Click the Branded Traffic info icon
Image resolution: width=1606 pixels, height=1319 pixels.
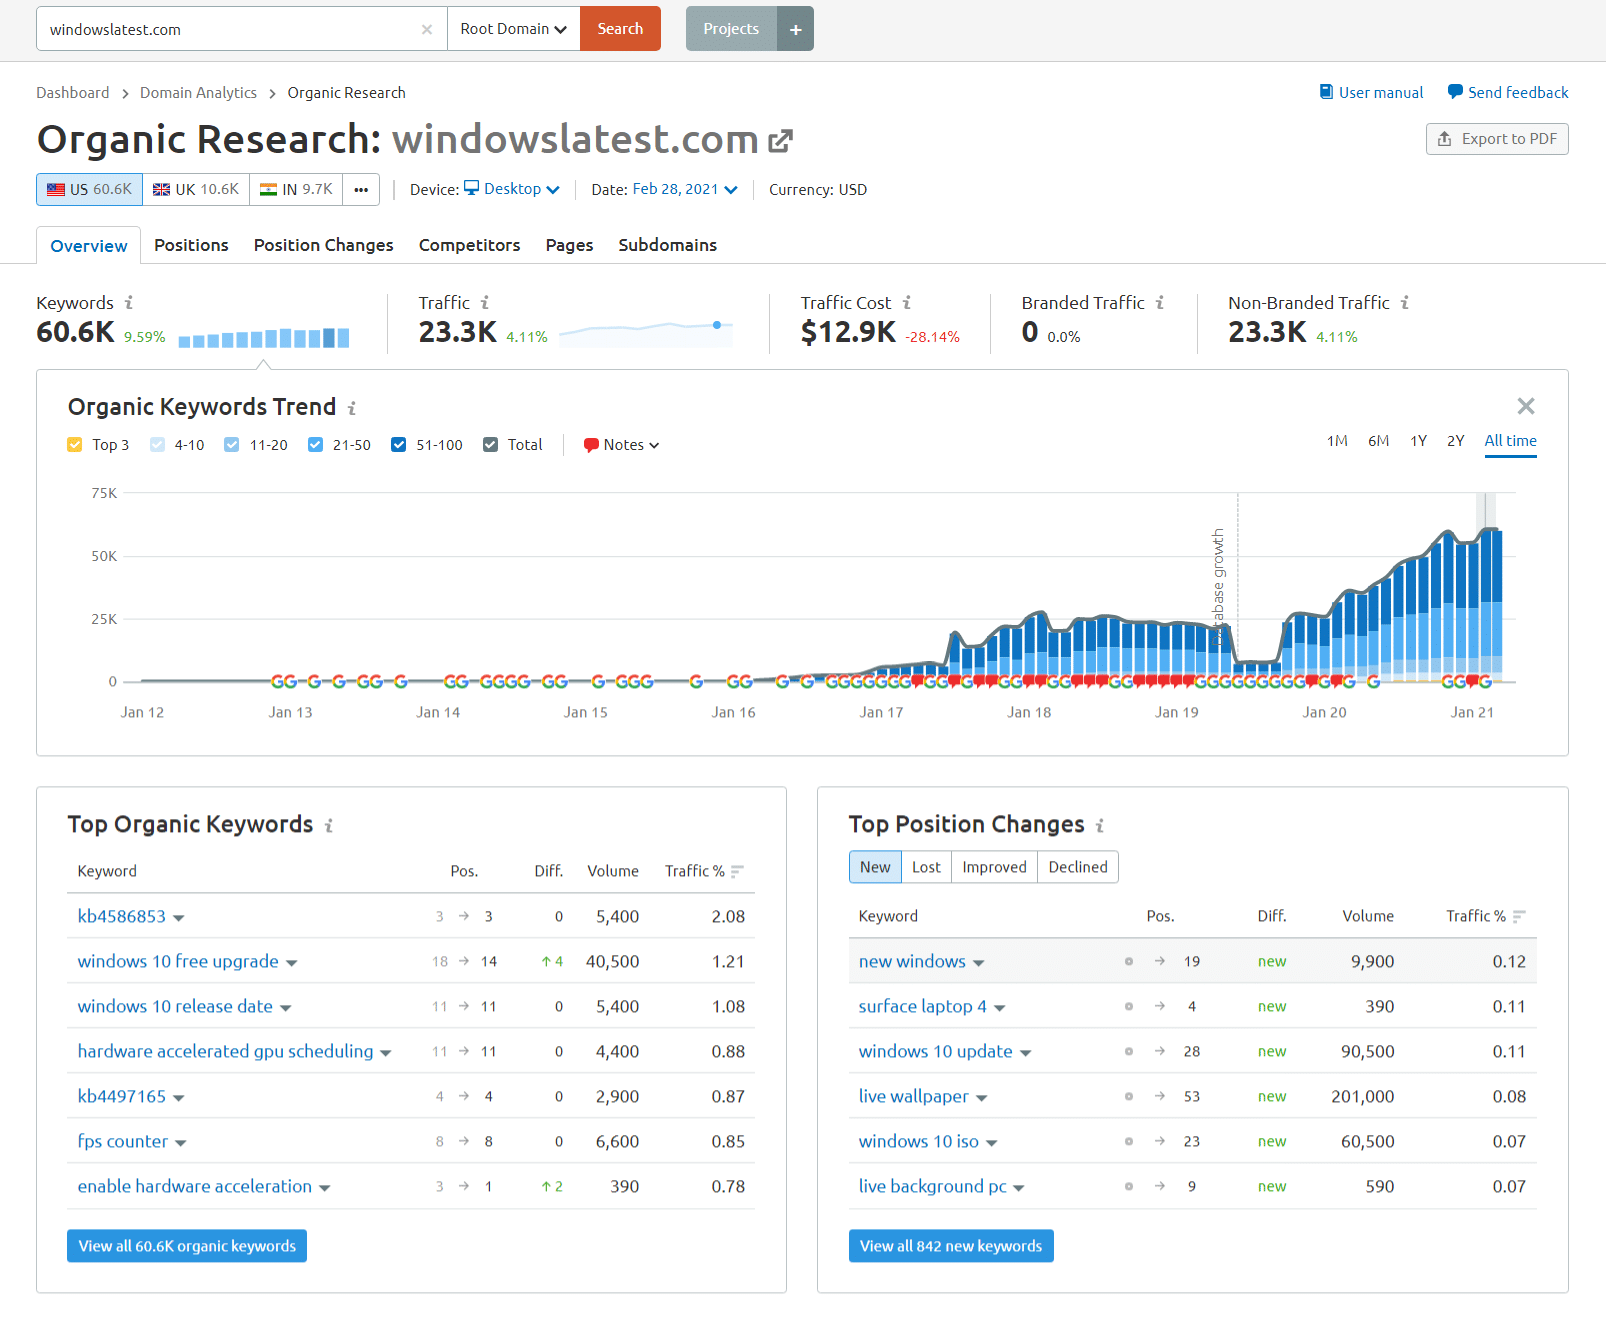tap(1160, 302)
